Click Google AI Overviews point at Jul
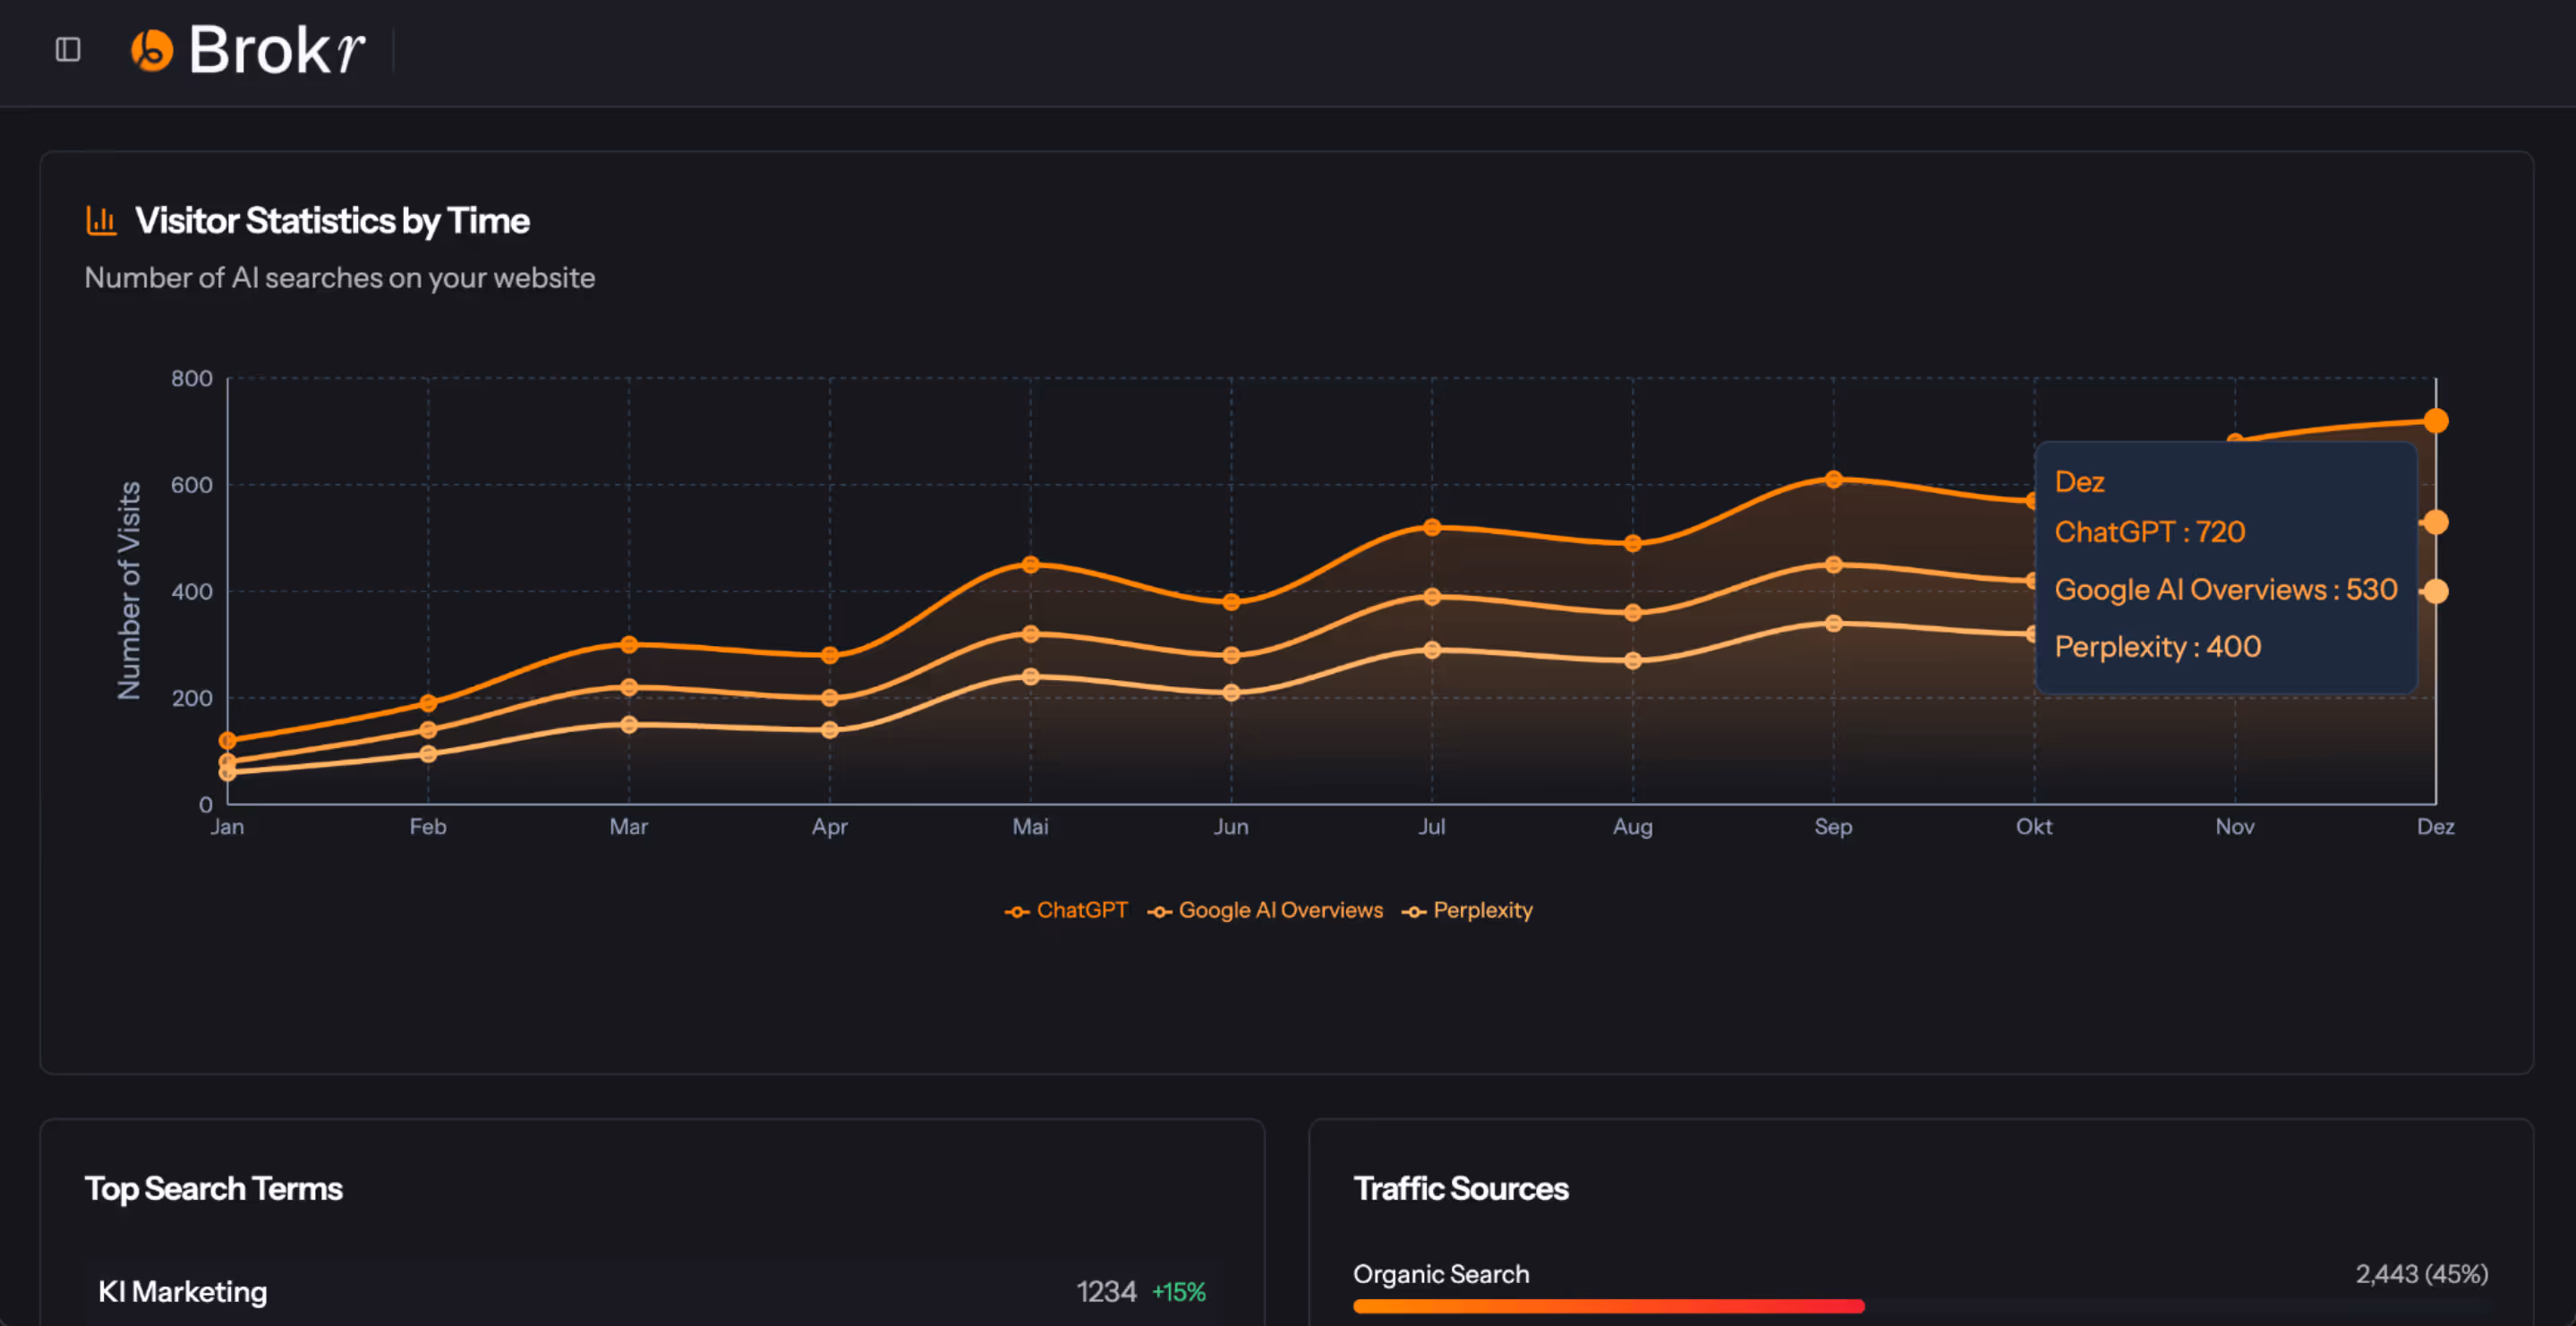Image resolution: width=2576 pixels, height=1326 pixels. coord(1432,596)
